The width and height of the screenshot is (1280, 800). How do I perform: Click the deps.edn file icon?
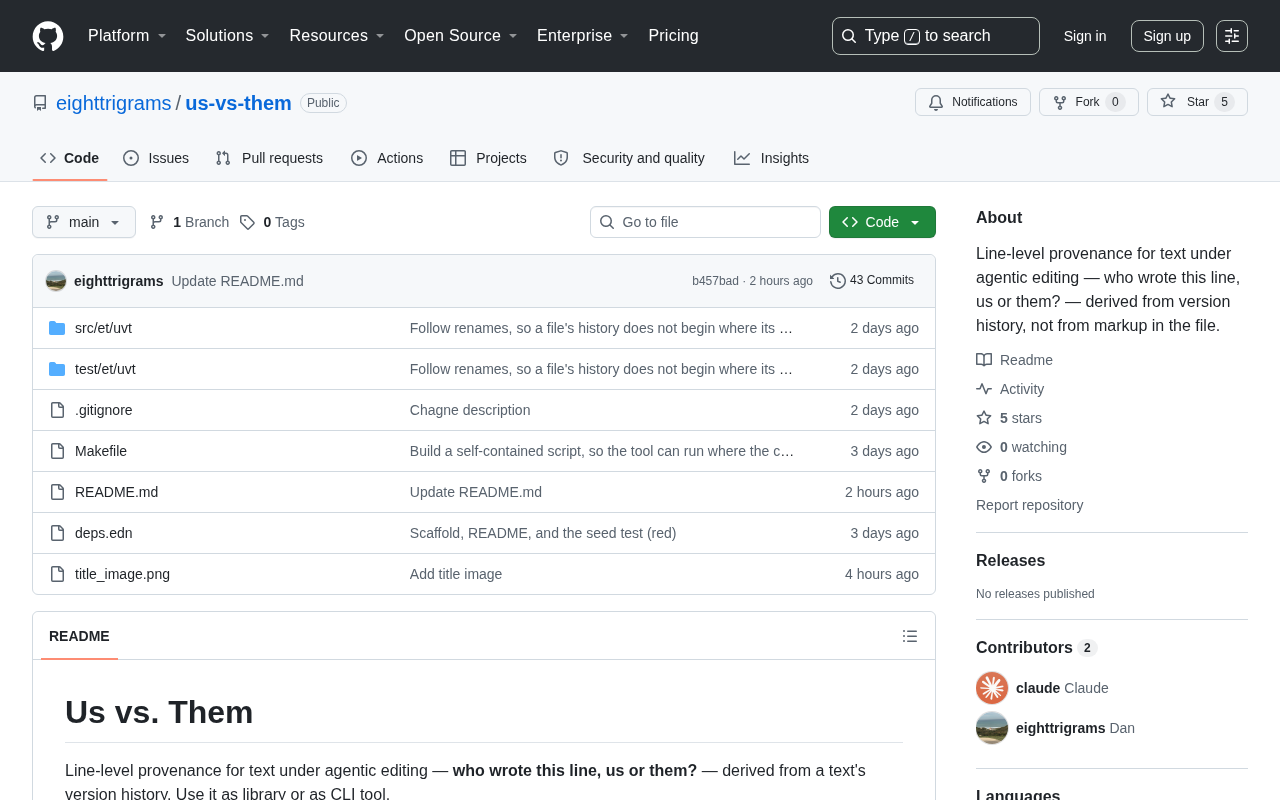click(57, 533)
